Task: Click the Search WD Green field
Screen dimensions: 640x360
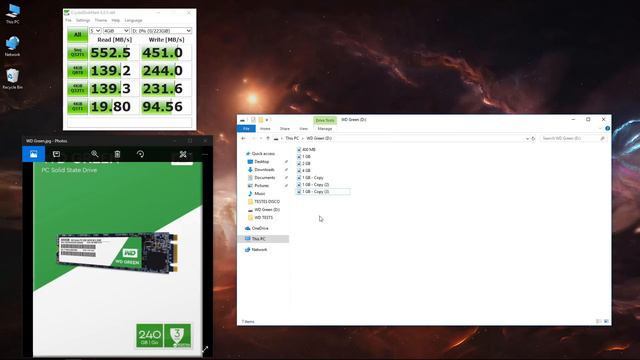Action: point(573,138)
